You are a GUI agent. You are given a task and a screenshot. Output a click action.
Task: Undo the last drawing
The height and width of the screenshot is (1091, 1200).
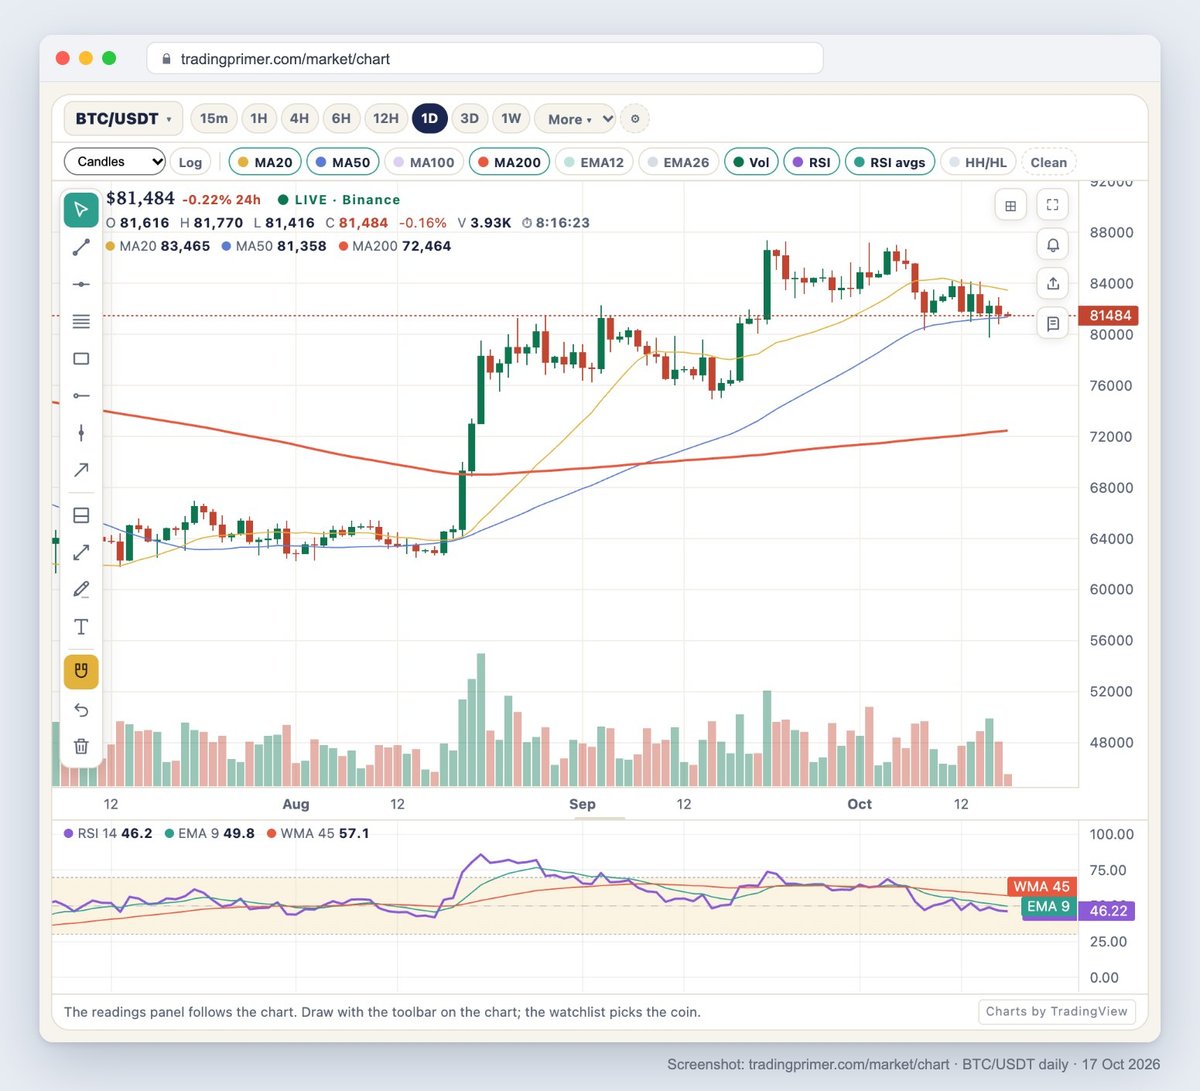point(81,709)
